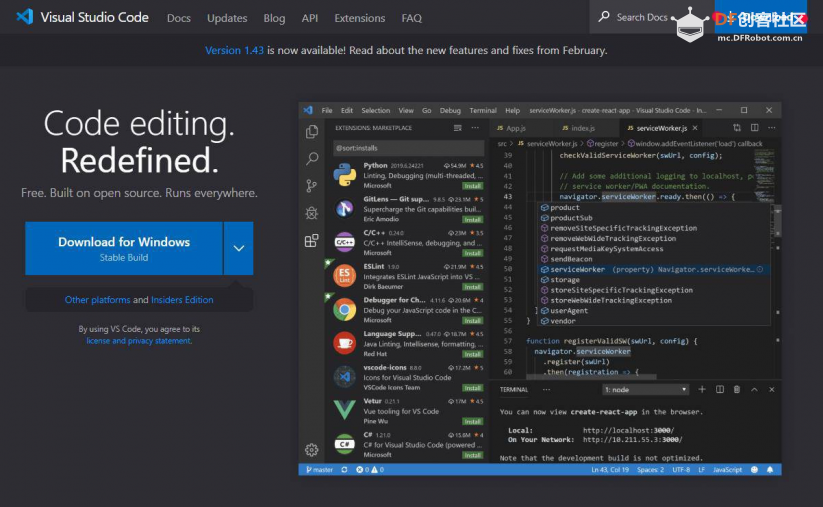Click the Explorer files icon in activity bar
The height and width of the screenshot is (507, 823).
(312, 131)
